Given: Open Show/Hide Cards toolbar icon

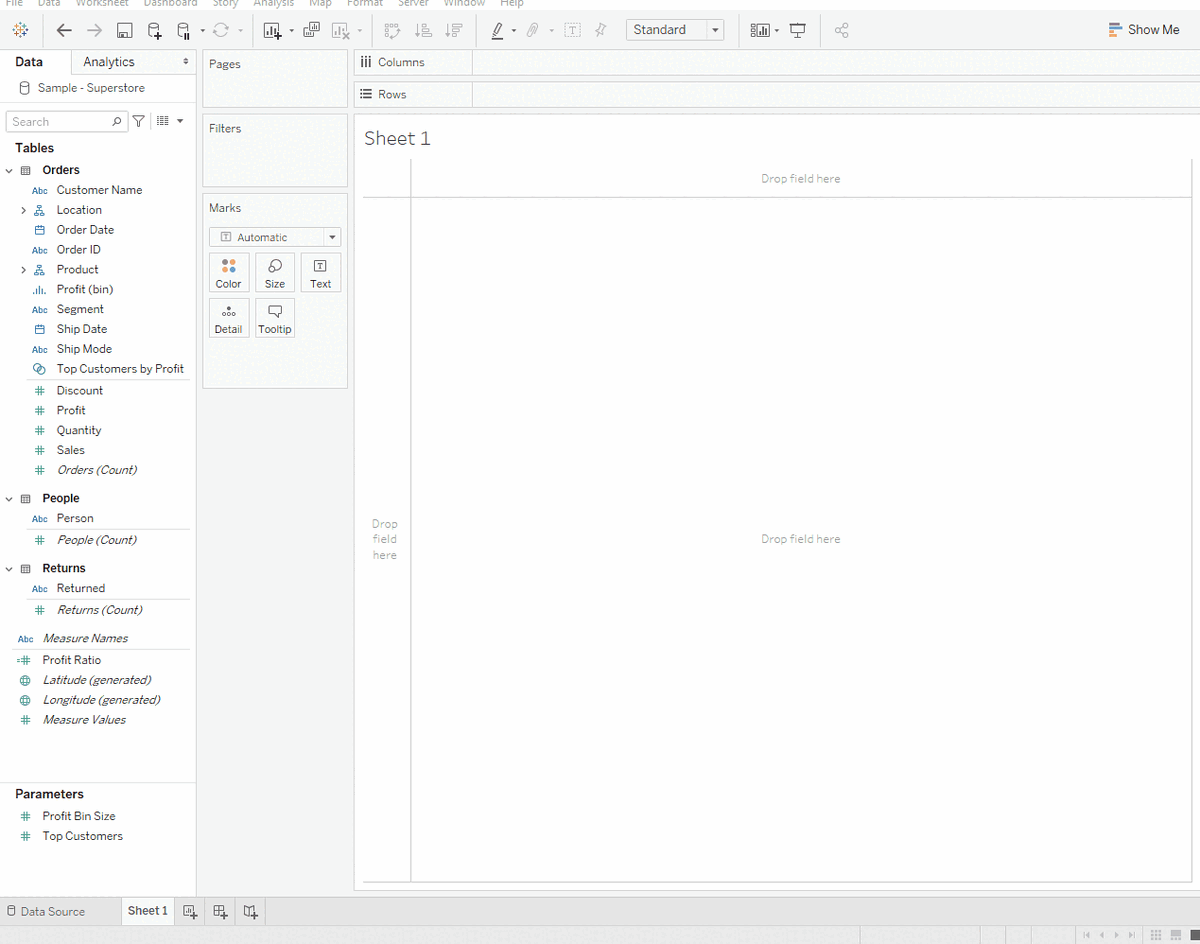Looking at the screenshot, I should click(760, 30).
